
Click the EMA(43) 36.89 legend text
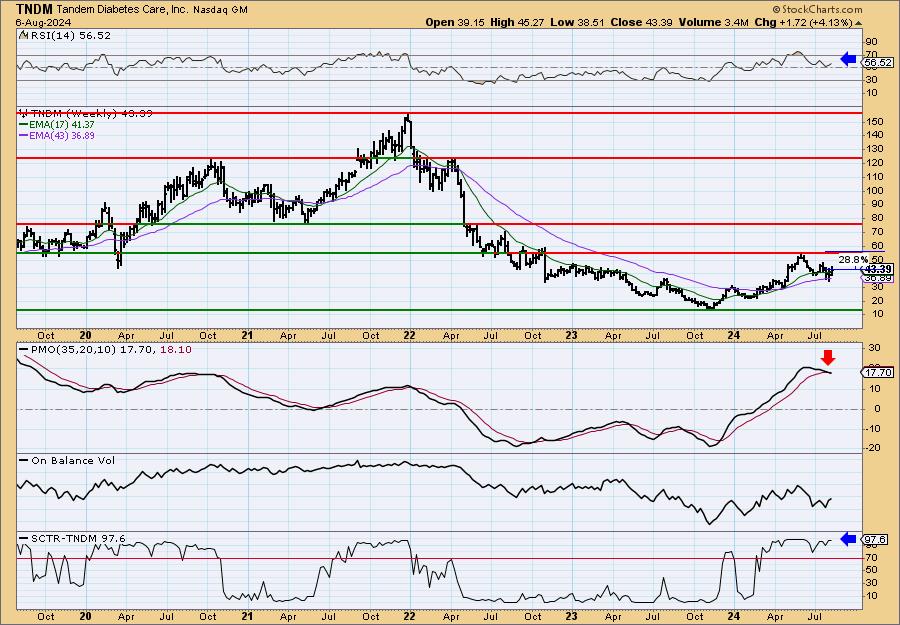point(61,135)
